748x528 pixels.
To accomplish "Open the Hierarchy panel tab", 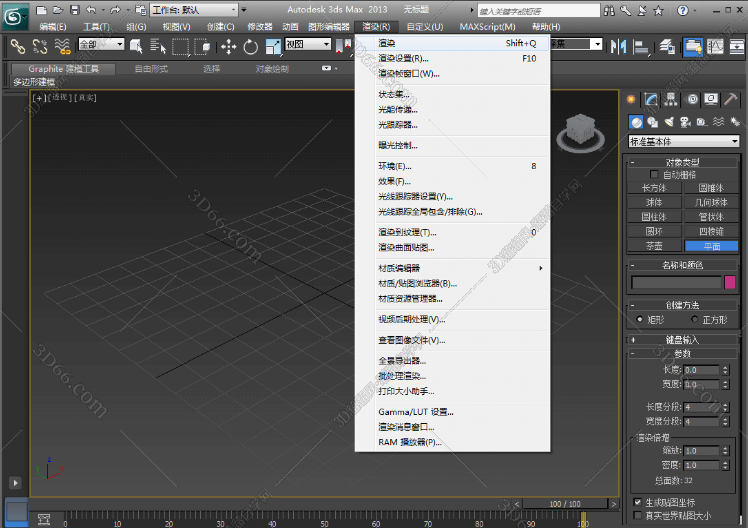I will coord(671,99).
